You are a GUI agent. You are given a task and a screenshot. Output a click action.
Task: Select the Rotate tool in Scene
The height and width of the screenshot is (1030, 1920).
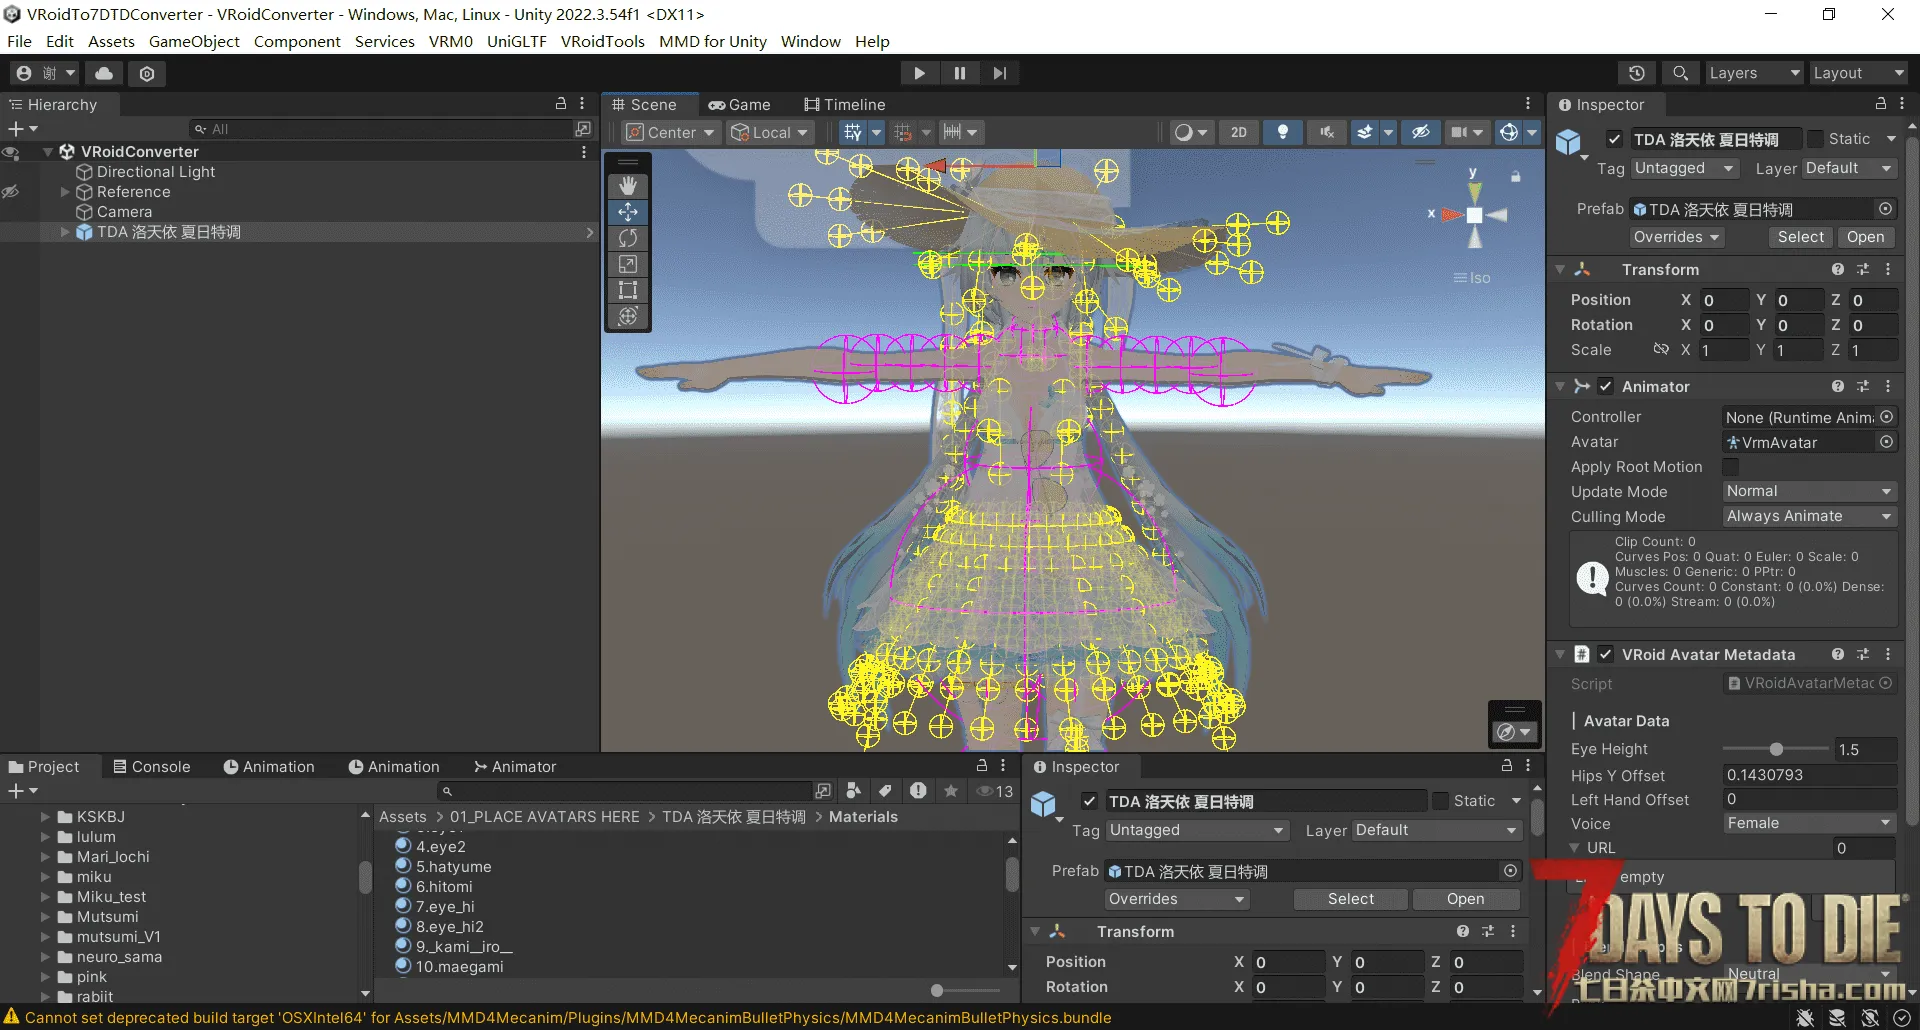(628, 238)
